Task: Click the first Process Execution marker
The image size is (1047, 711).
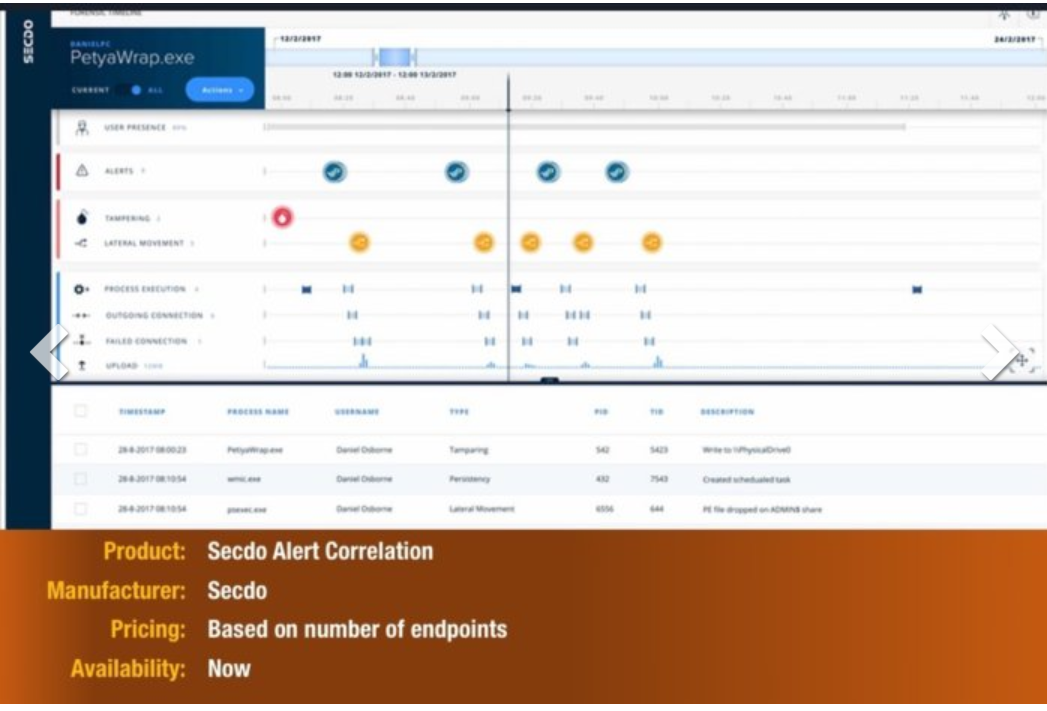Action: click(306, 289)
